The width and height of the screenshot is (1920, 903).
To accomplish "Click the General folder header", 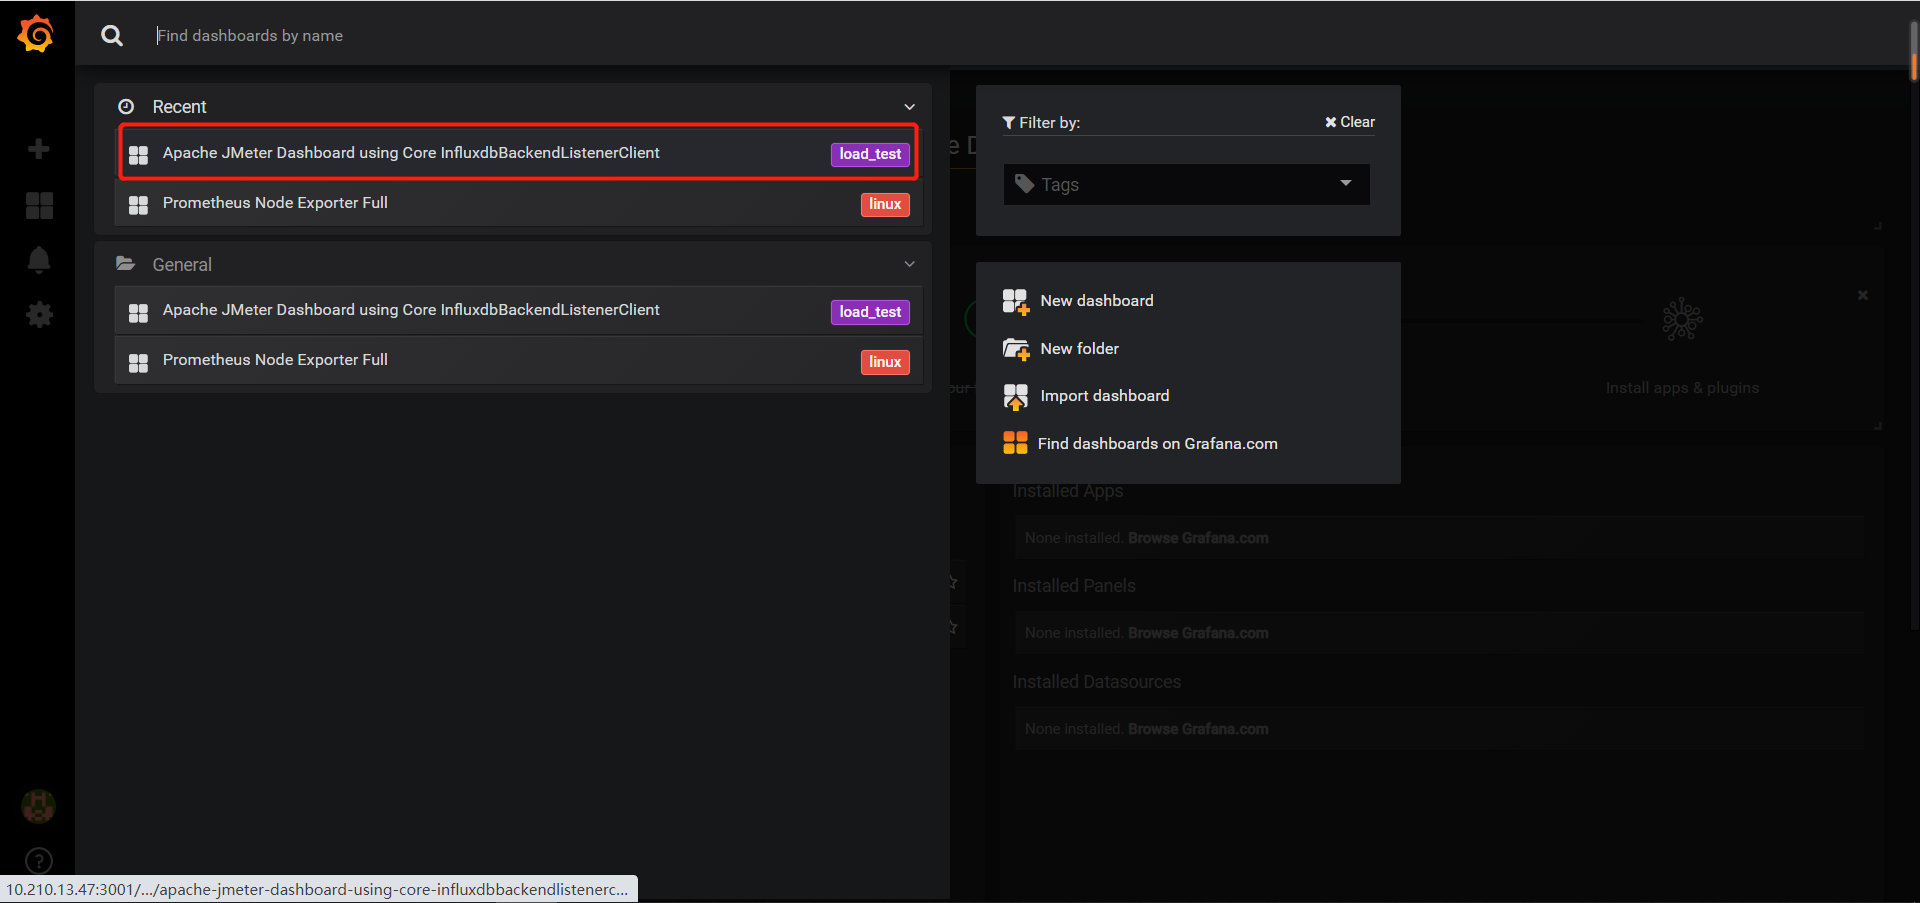I will [513, 264].
